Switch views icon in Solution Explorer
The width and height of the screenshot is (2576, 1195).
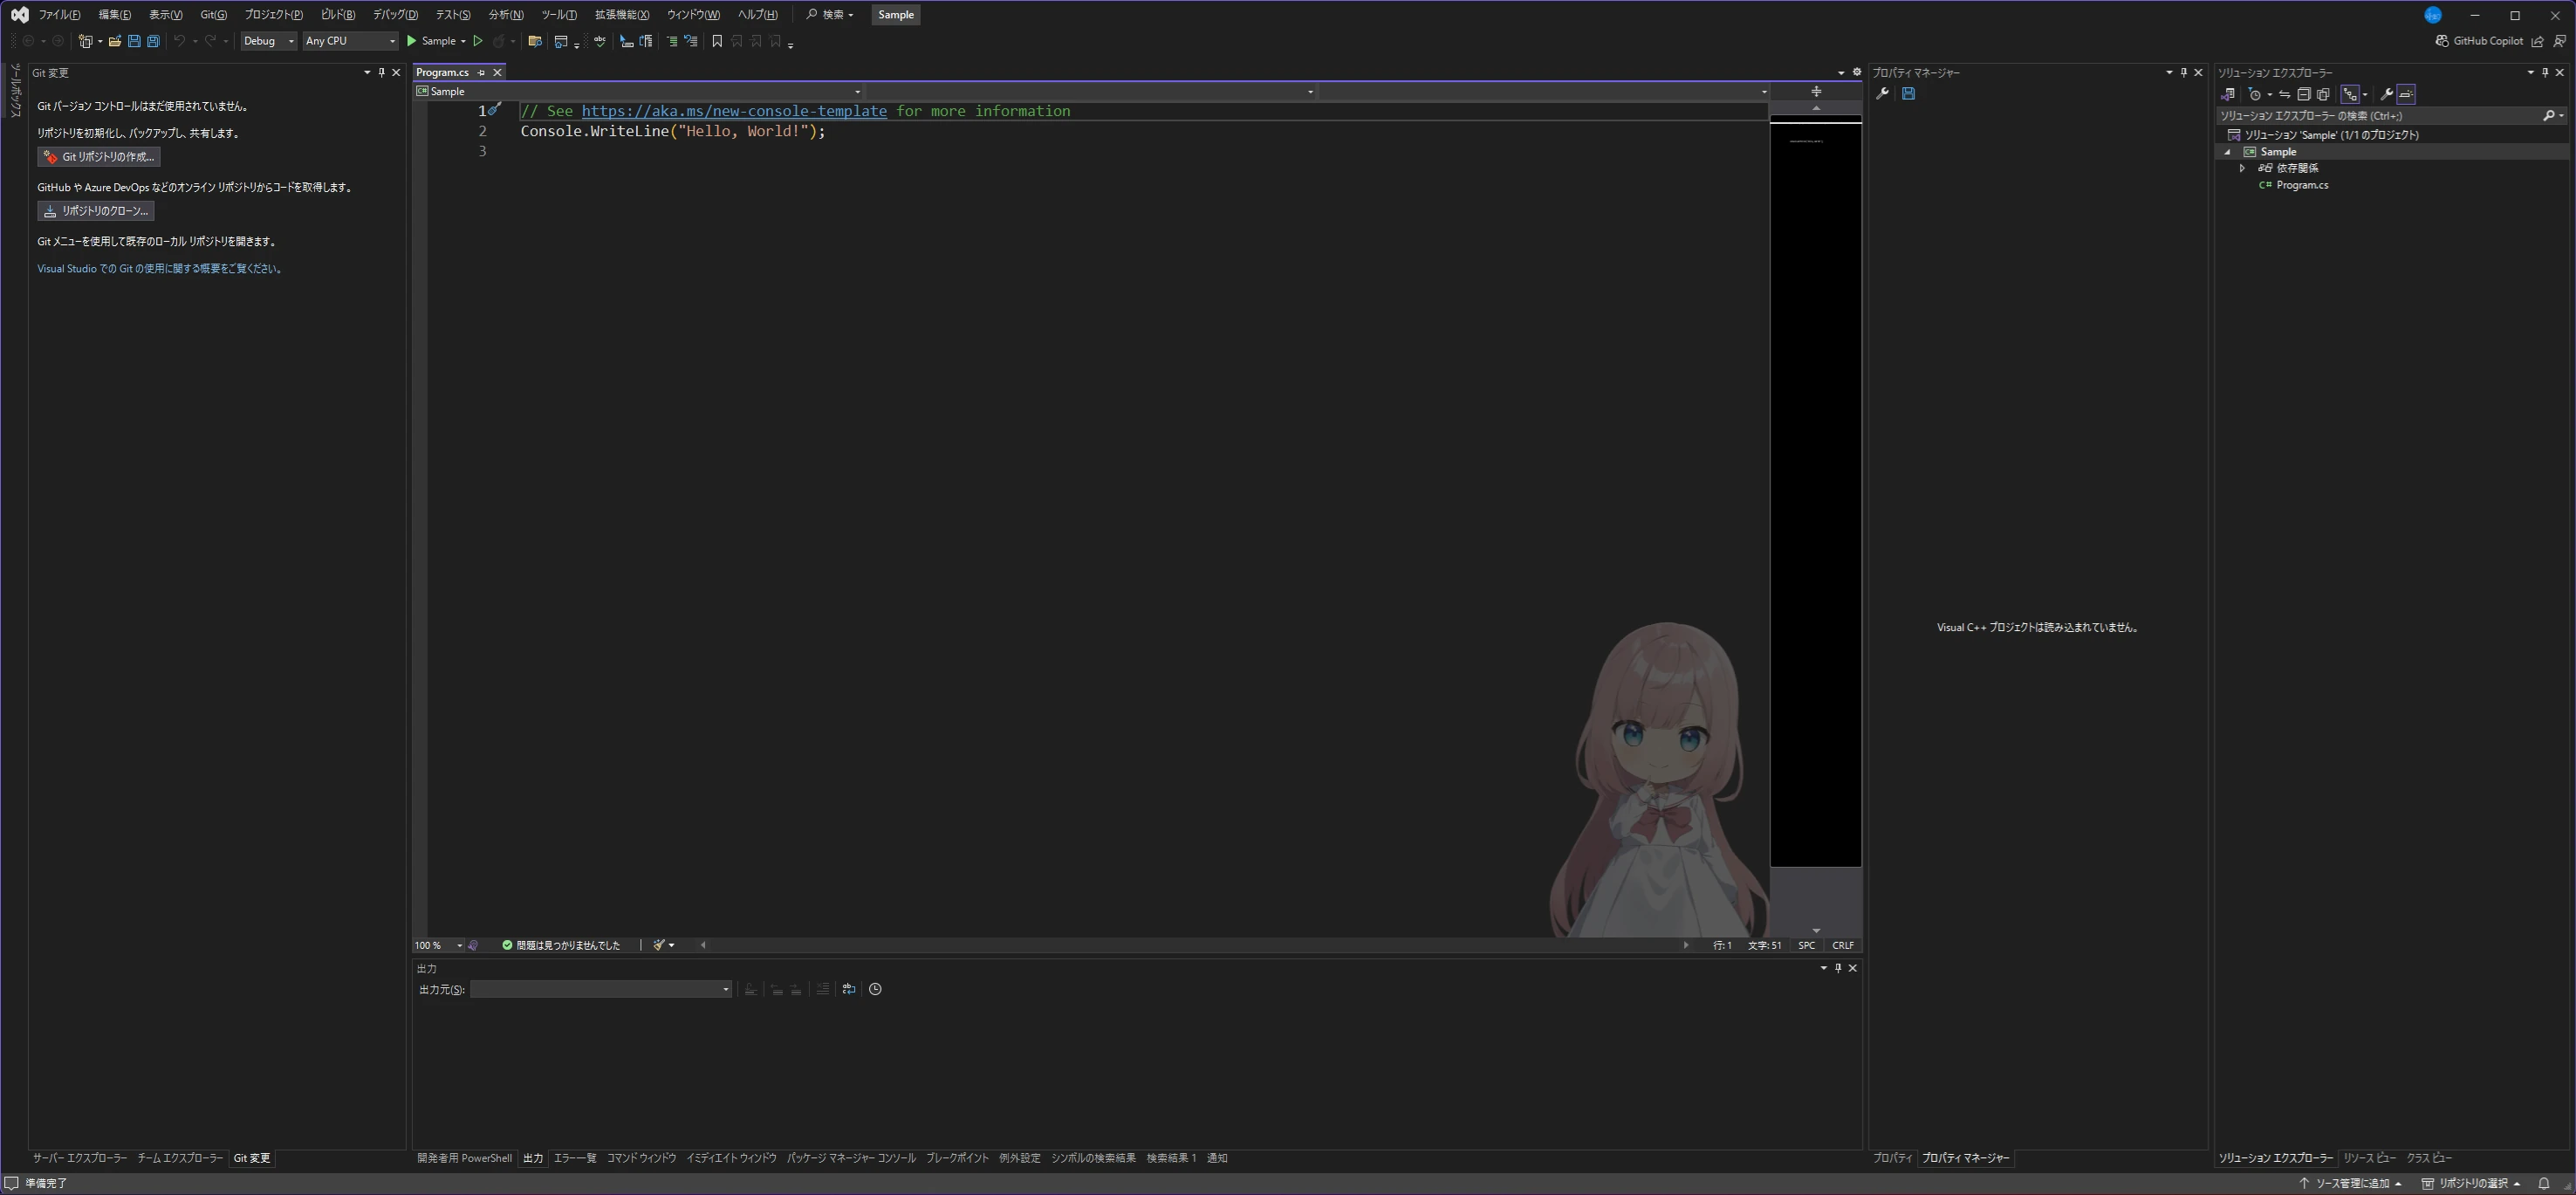click(2227, 94)
